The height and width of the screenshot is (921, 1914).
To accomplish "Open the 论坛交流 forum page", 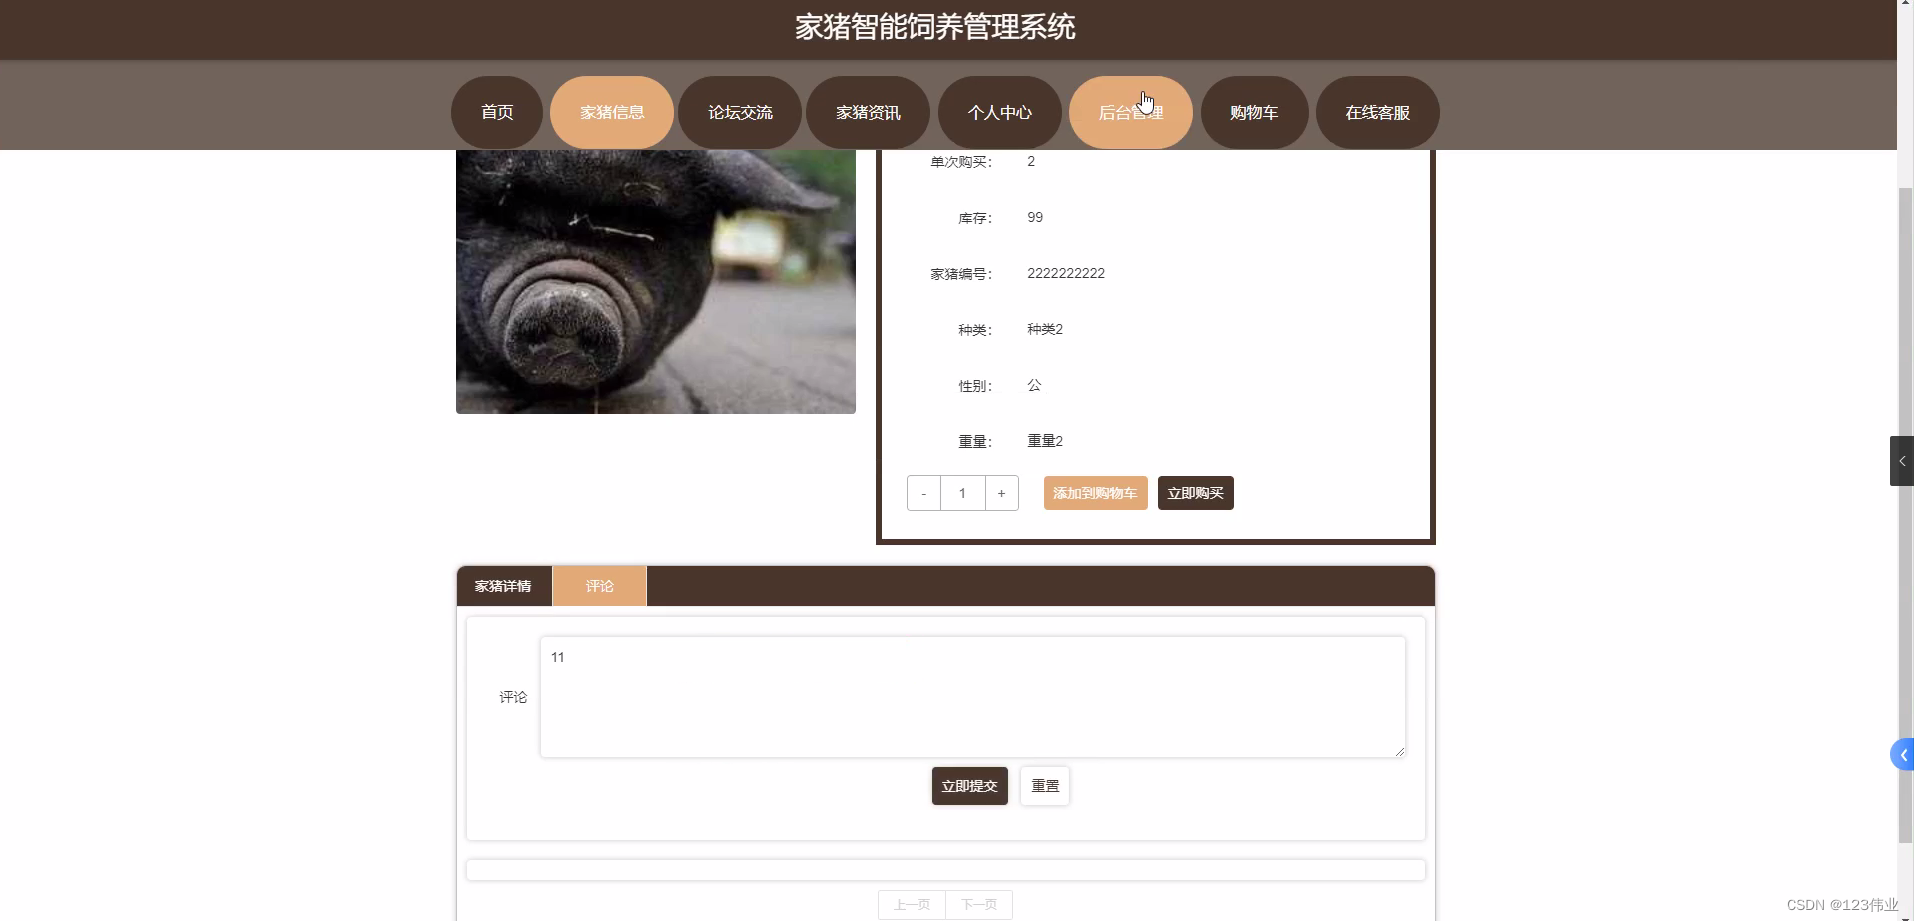I will click(x=741, y=112).
